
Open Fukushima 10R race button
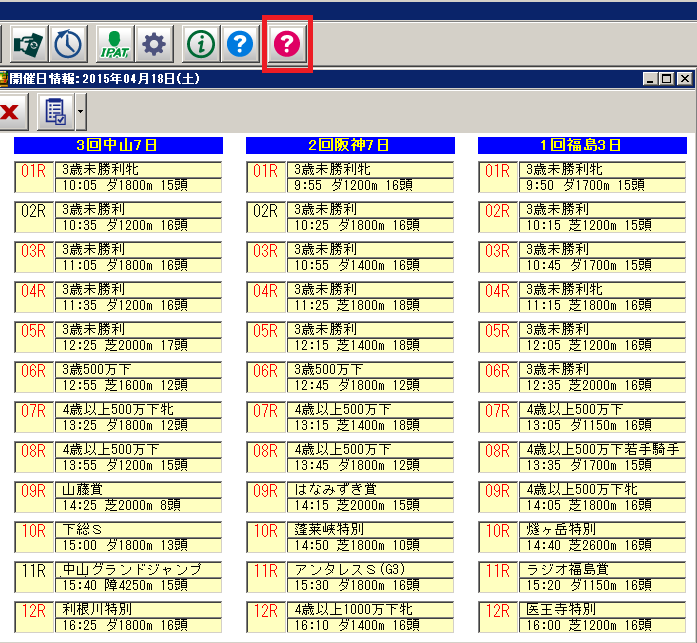coord(498,537)
